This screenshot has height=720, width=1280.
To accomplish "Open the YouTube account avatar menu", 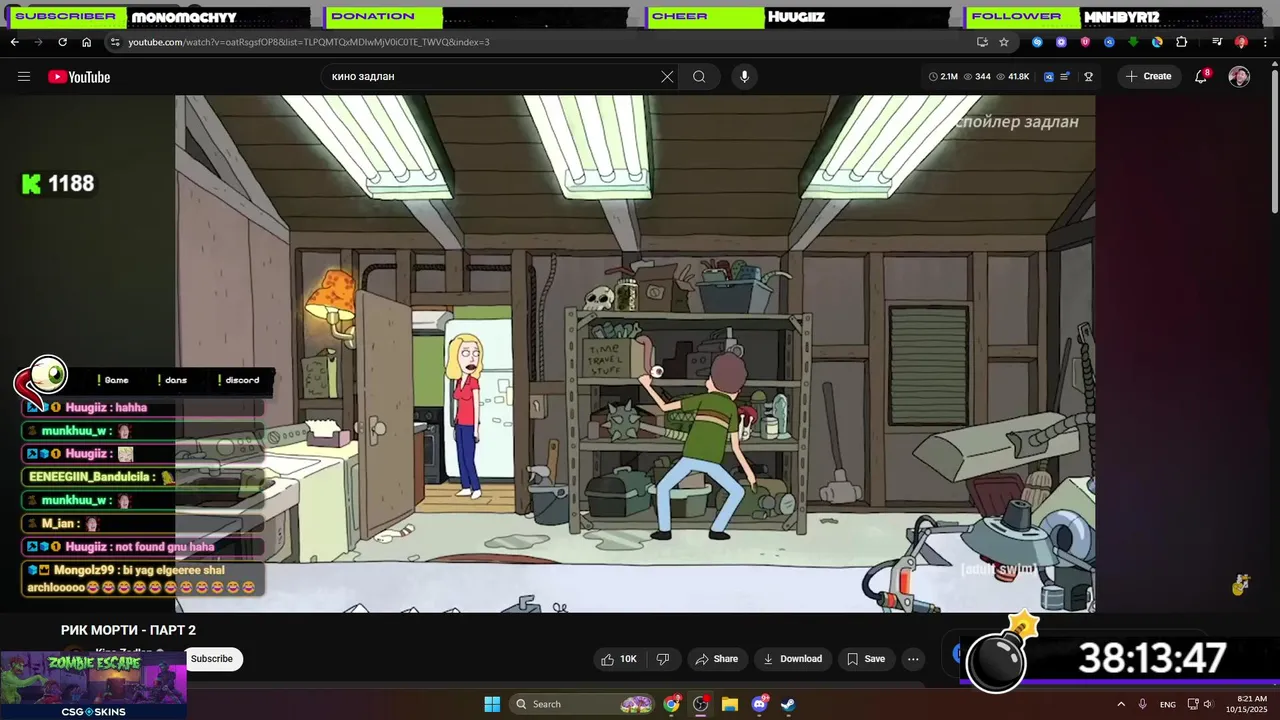I will 1239,77.
